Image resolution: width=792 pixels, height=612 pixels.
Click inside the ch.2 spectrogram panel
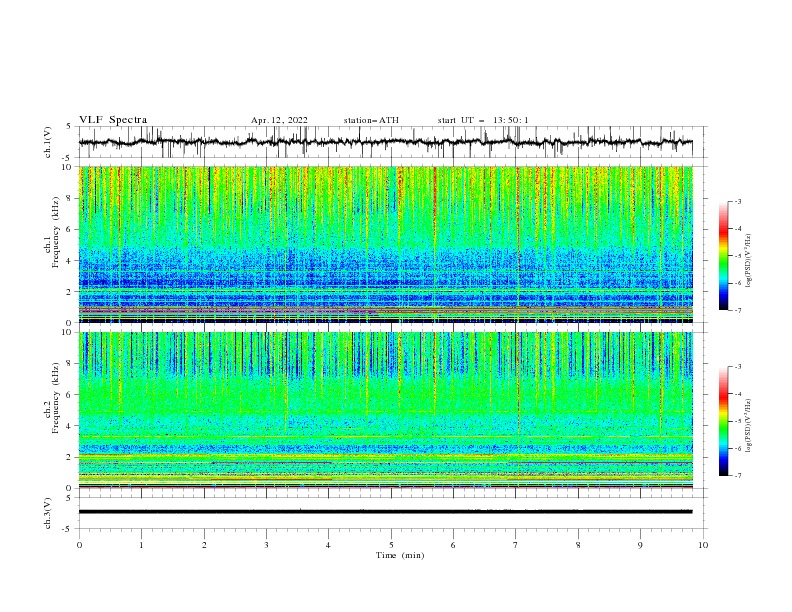[385, 410]
